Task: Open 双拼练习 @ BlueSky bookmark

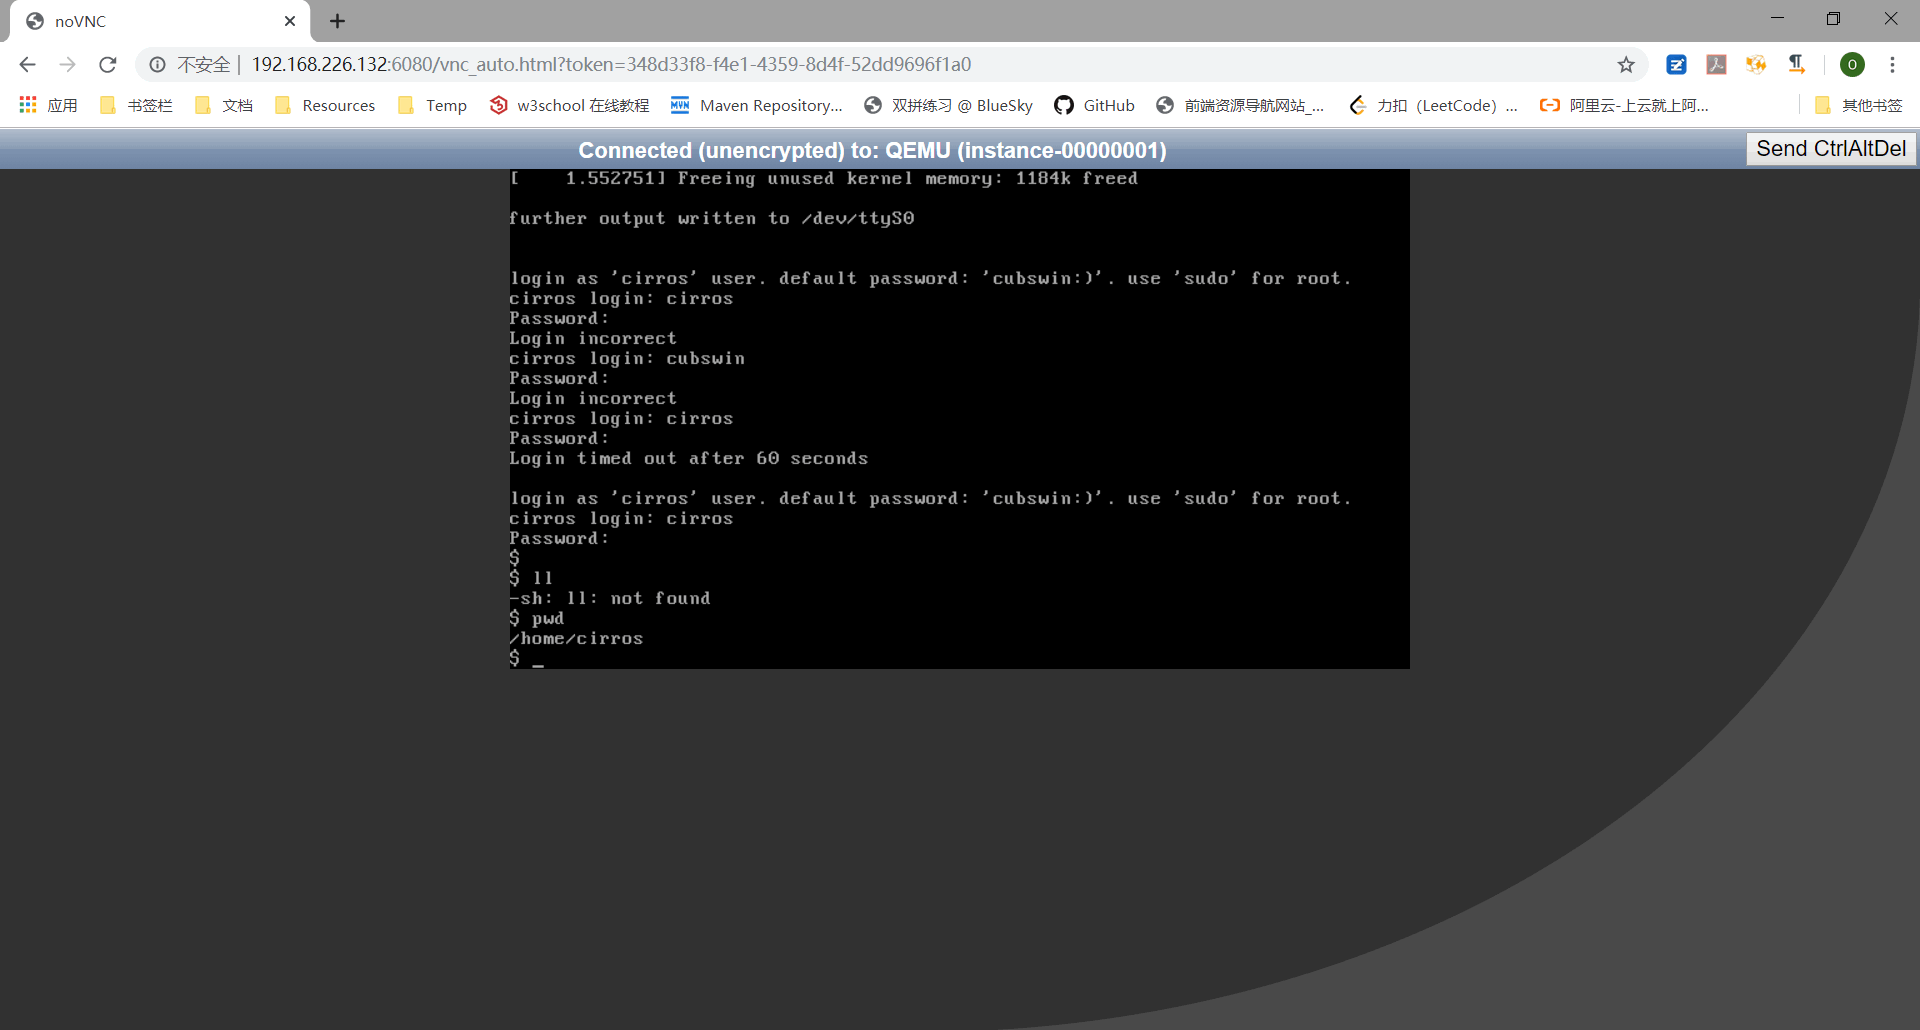Action: pos(948,105)
